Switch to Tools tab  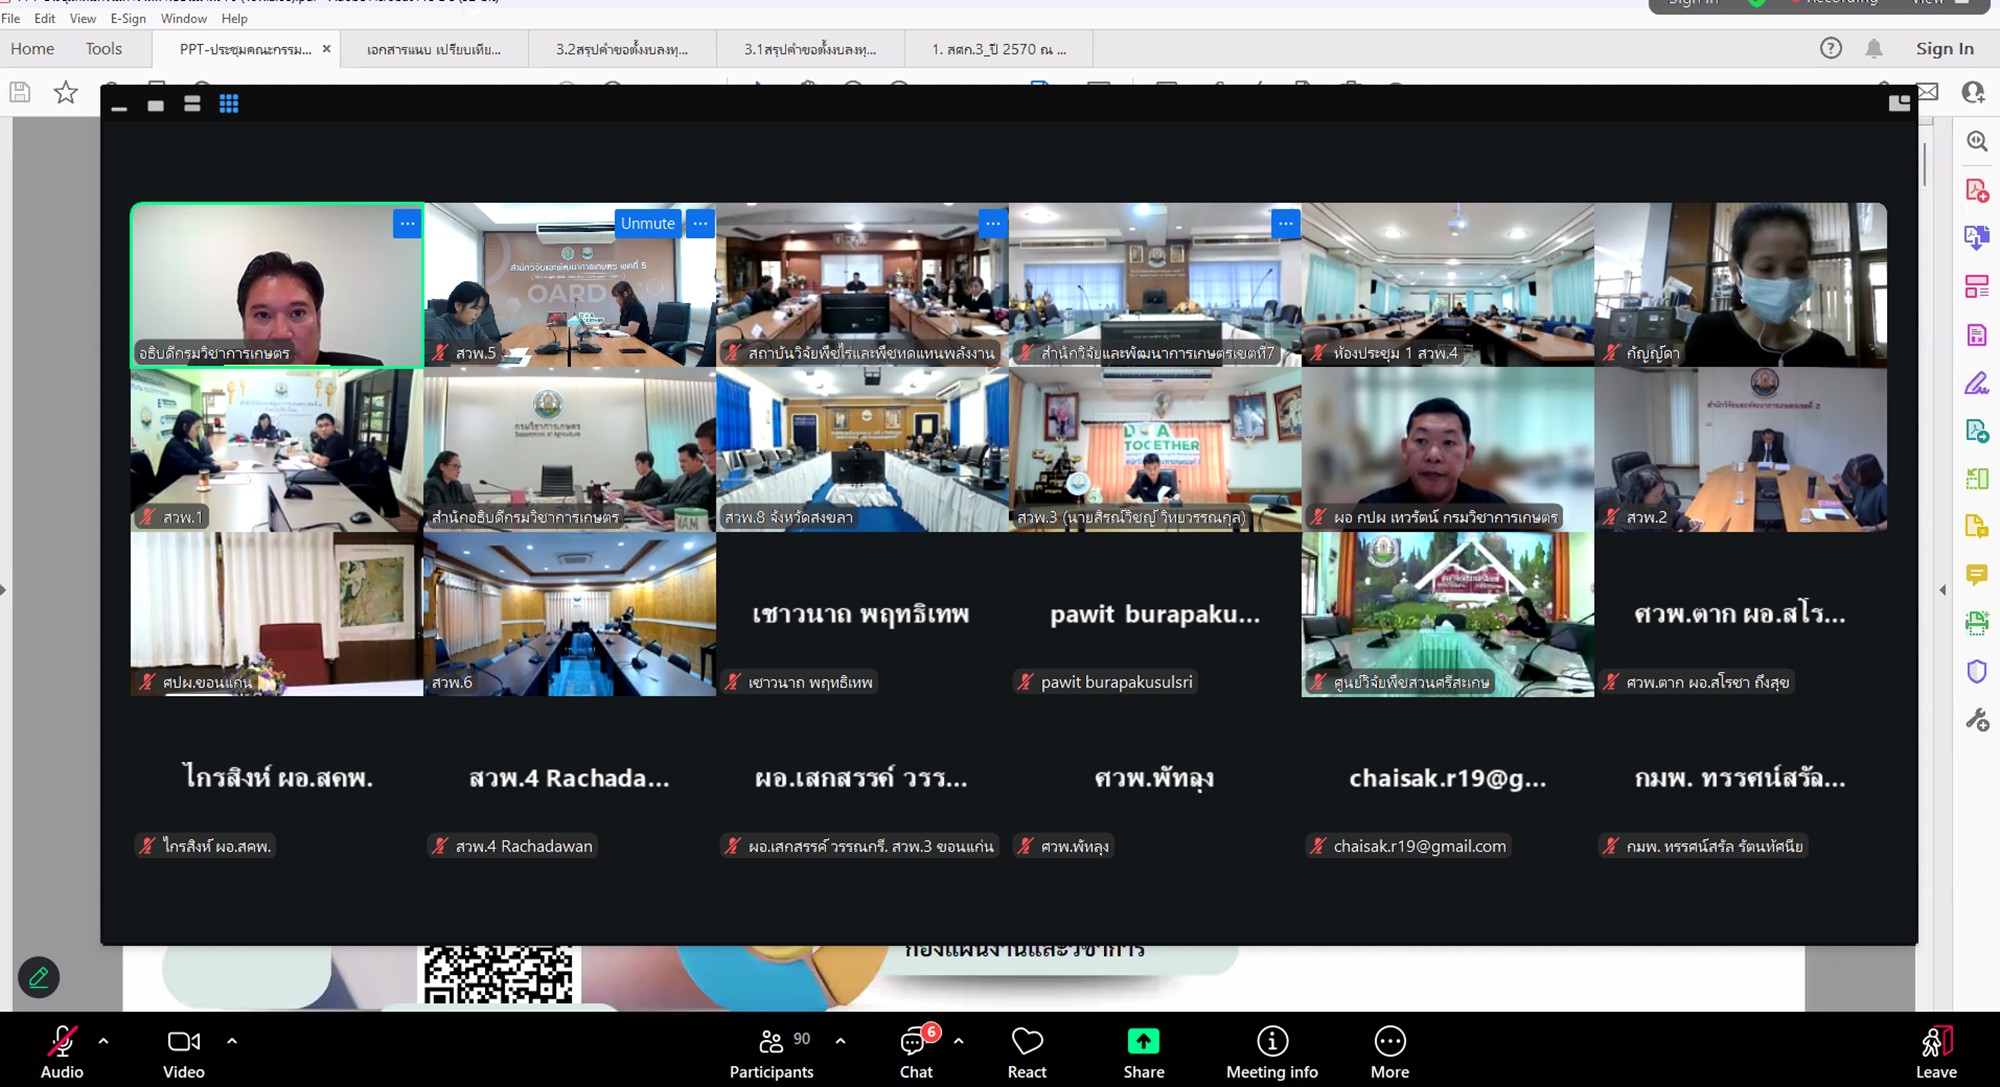[103, 49]
